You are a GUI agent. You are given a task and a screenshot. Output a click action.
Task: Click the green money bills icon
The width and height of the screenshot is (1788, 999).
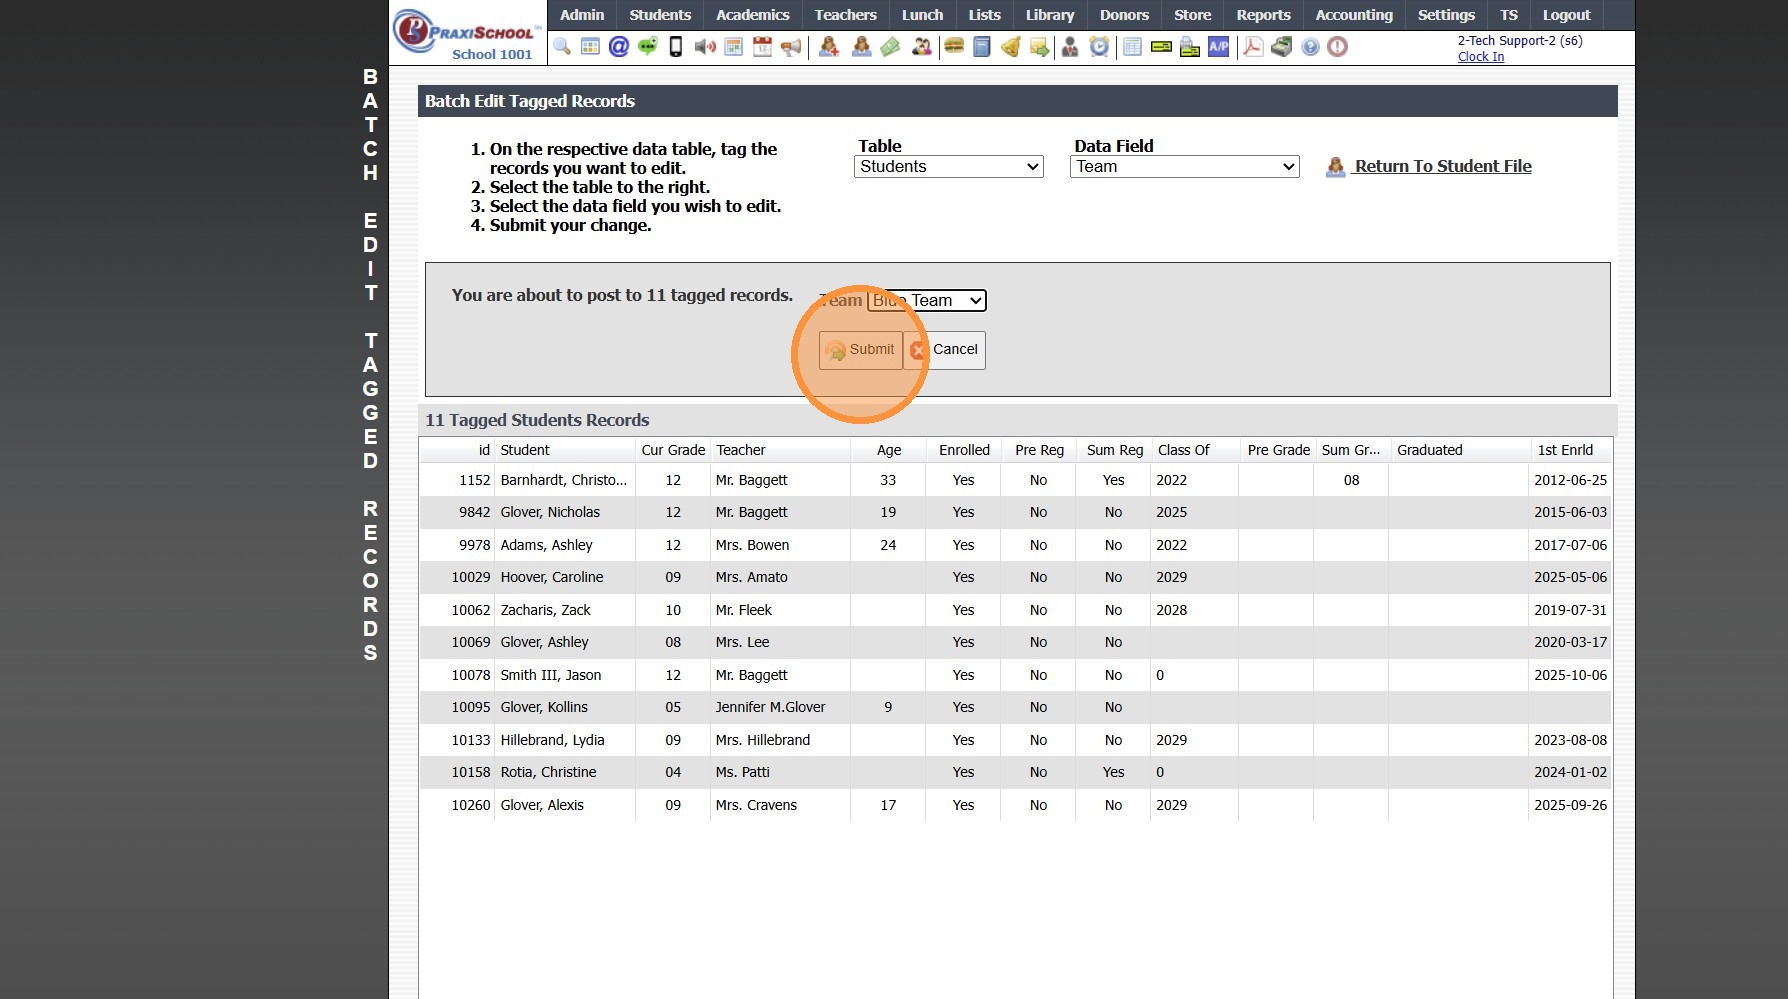(890, 47)
